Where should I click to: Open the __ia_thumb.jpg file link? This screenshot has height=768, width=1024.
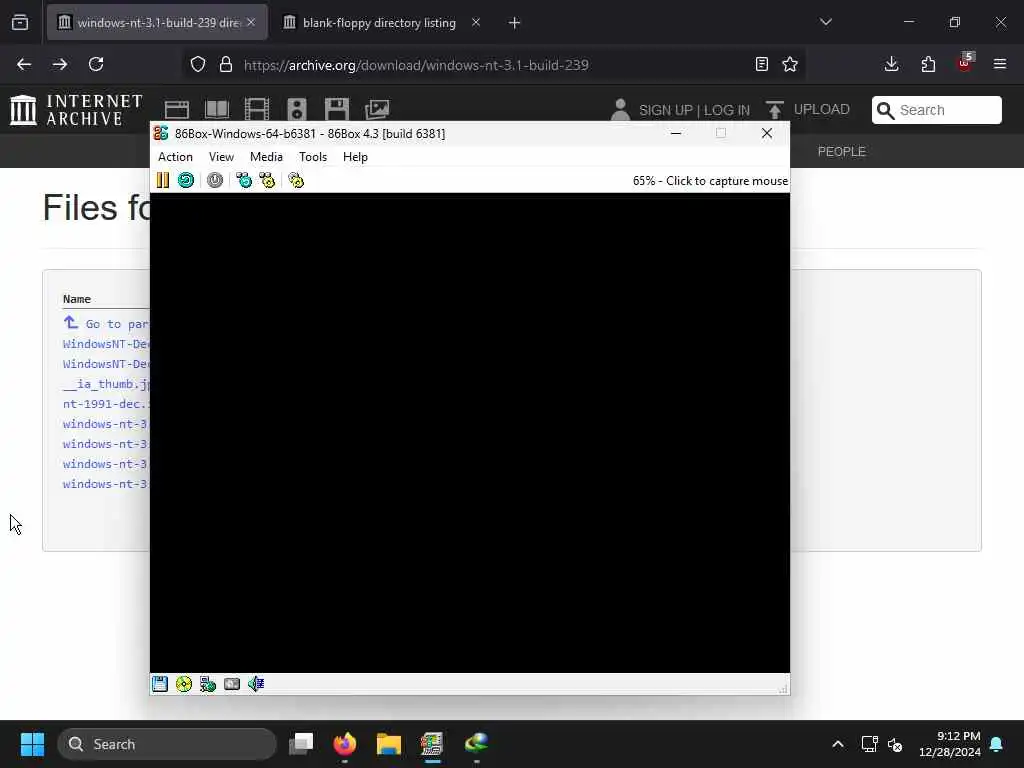point(106,384)
